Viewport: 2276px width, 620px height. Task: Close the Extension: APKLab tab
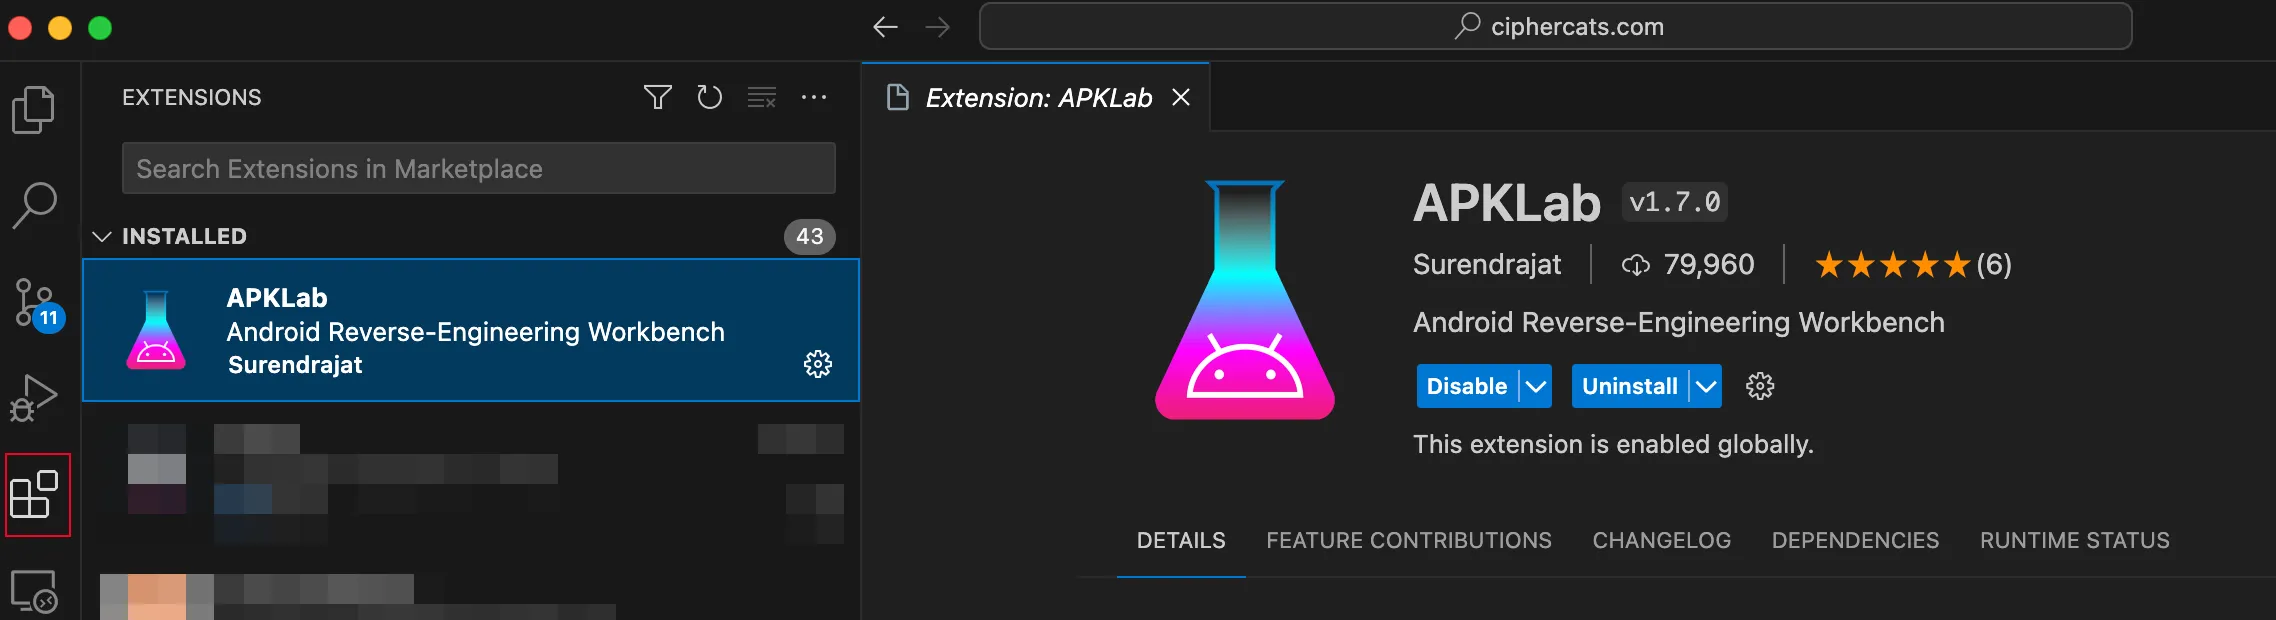(x=1181, y=97)
